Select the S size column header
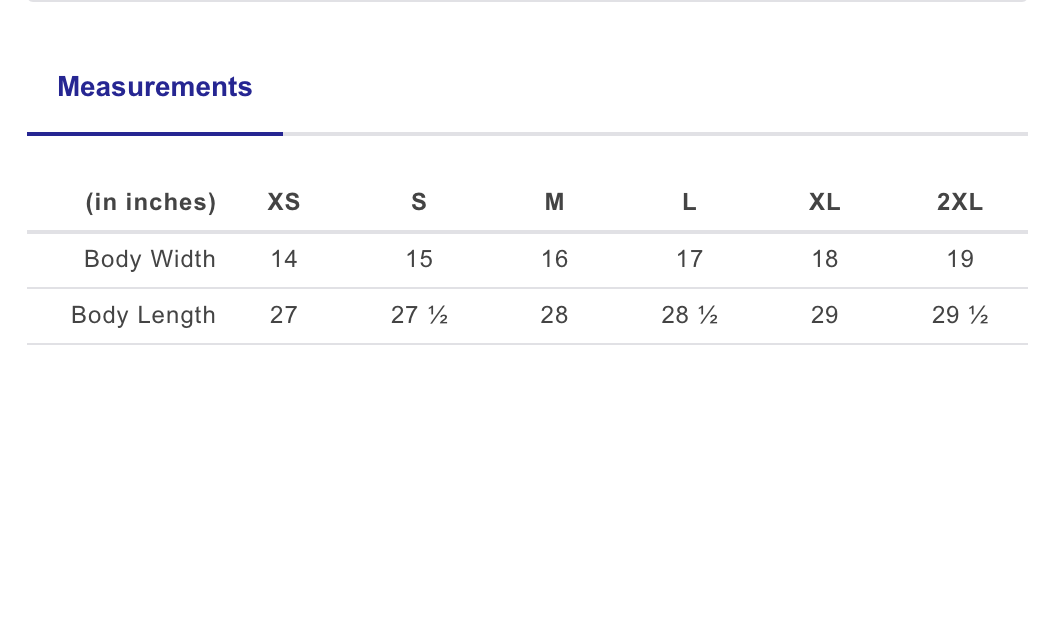 coord(419,202)
